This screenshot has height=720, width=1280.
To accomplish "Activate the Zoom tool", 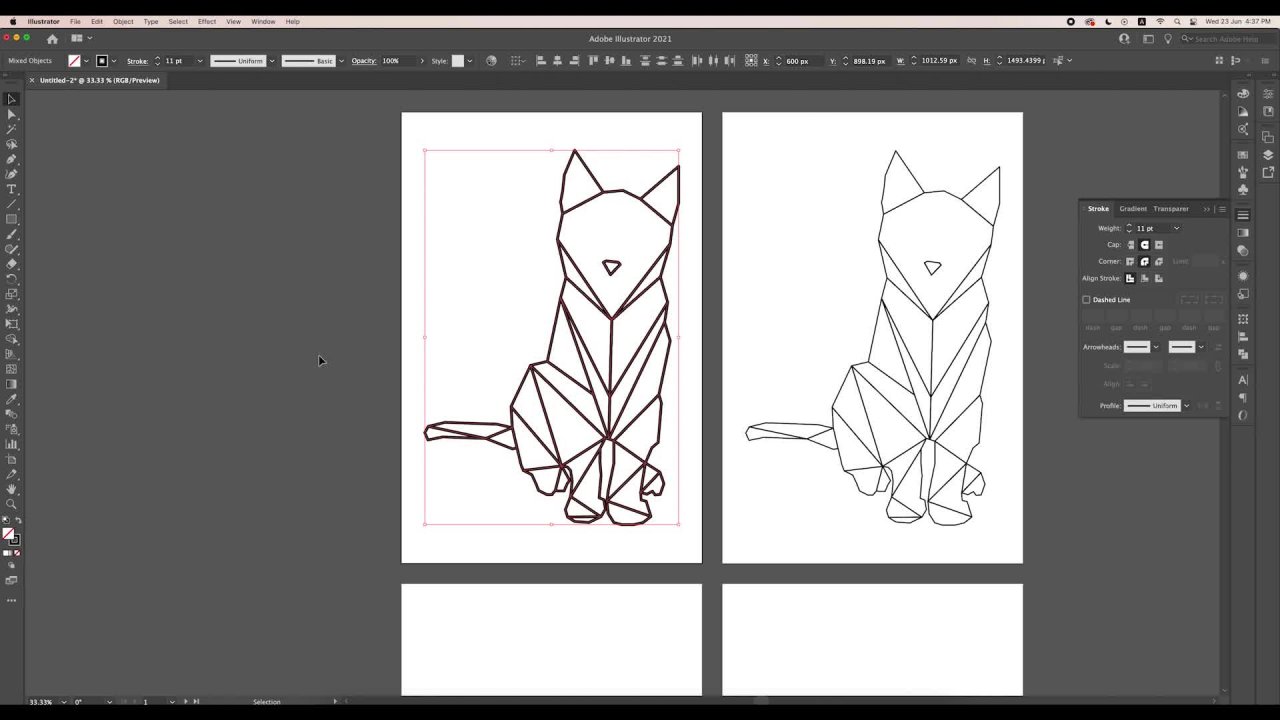I will pos(11,504).
